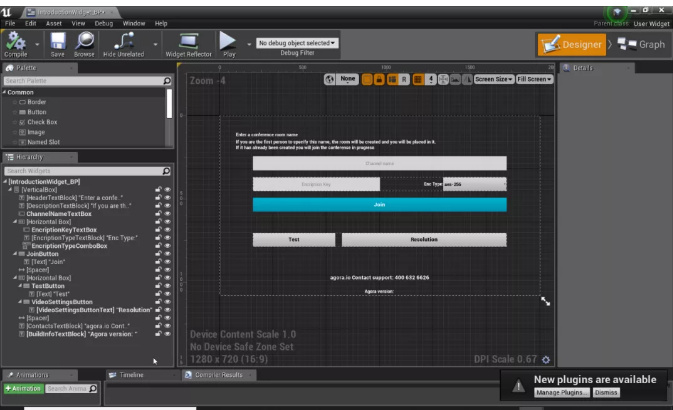Viewport: 673px width, 410px height.
Task: Switch to the Compiler Results tab
Action: coord(218,375)
